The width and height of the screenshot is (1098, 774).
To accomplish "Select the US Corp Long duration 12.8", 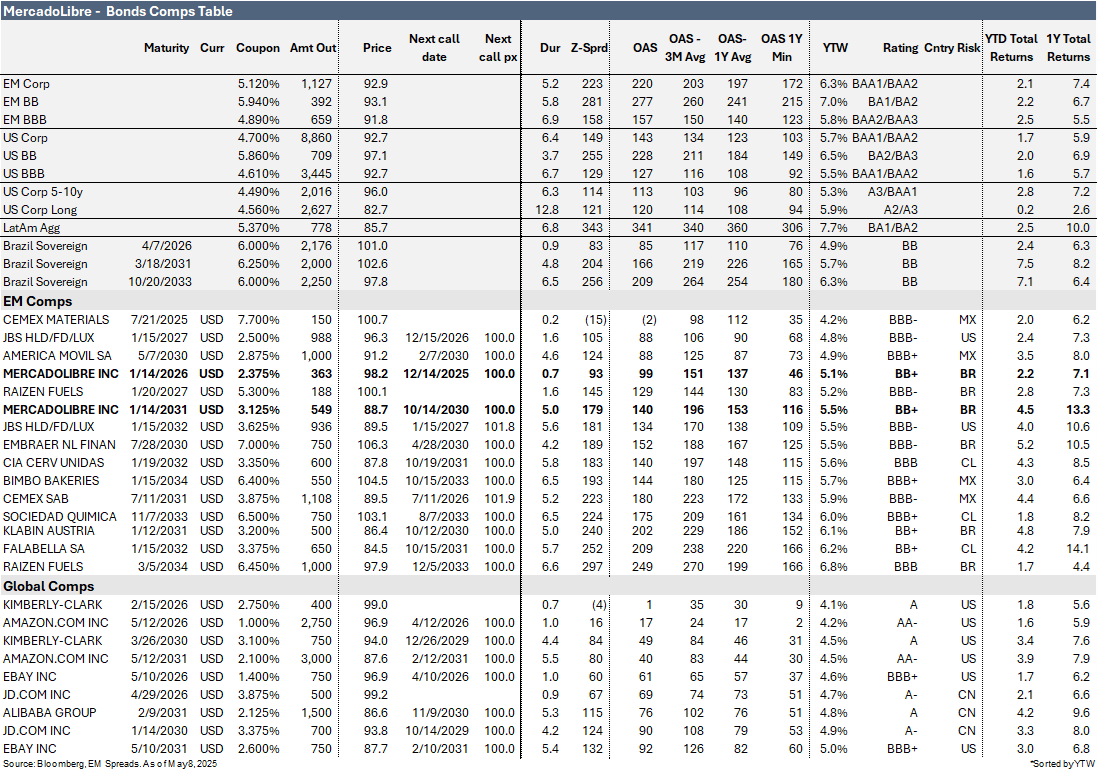I will pos(547,209).
